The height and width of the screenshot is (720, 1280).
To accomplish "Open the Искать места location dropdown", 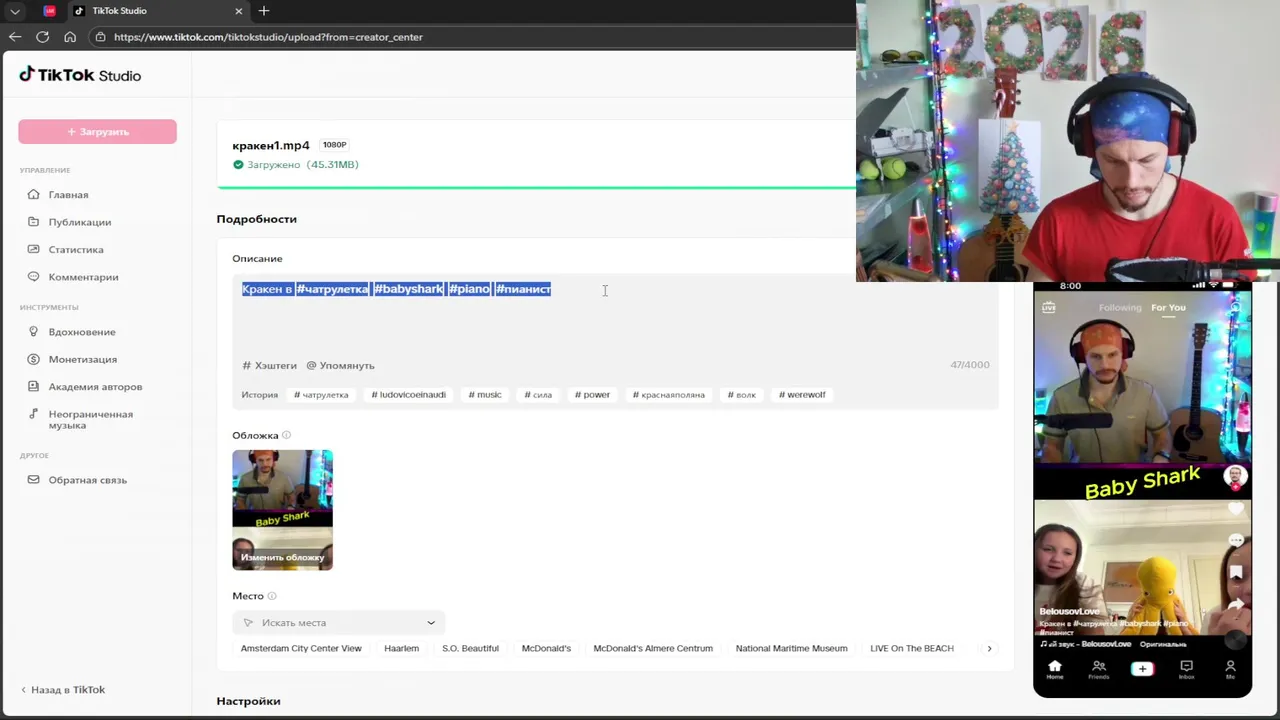I will (x=339, y=623).
